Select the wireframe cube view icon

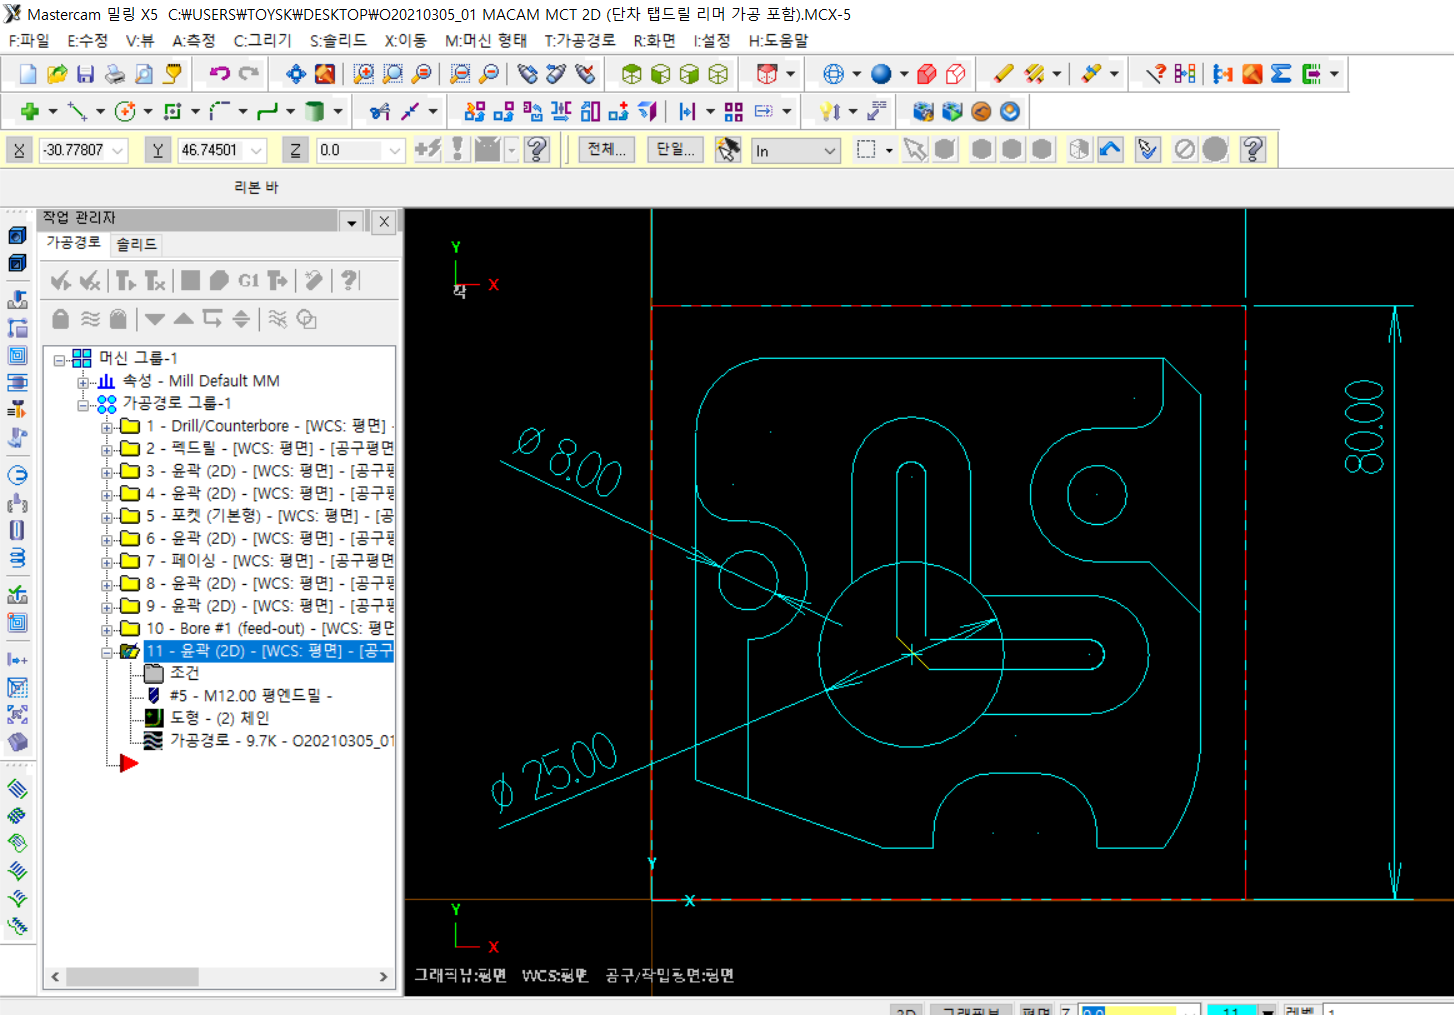click(x=718, y=74)
